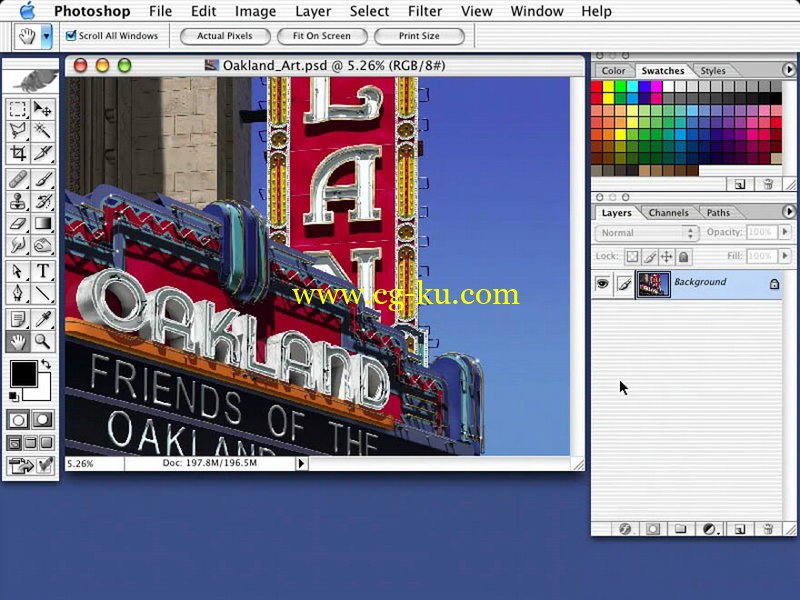Select the Rectangular Marquee tool

(17, 109)
